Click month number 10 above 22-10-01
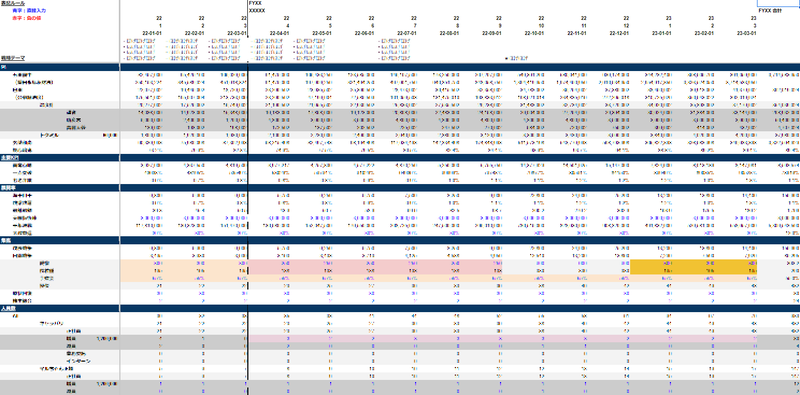 541,26
